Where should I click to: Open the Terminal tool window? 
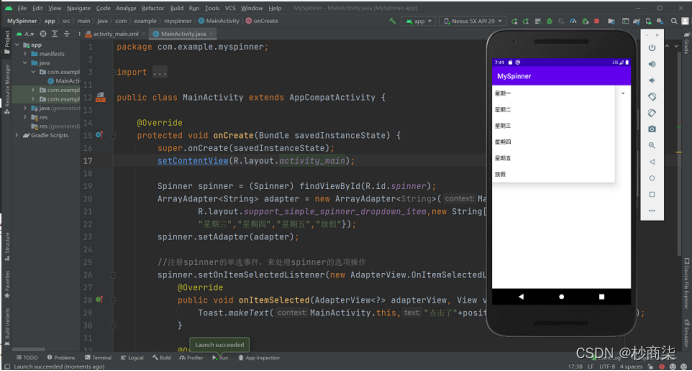tap(98, 358)
